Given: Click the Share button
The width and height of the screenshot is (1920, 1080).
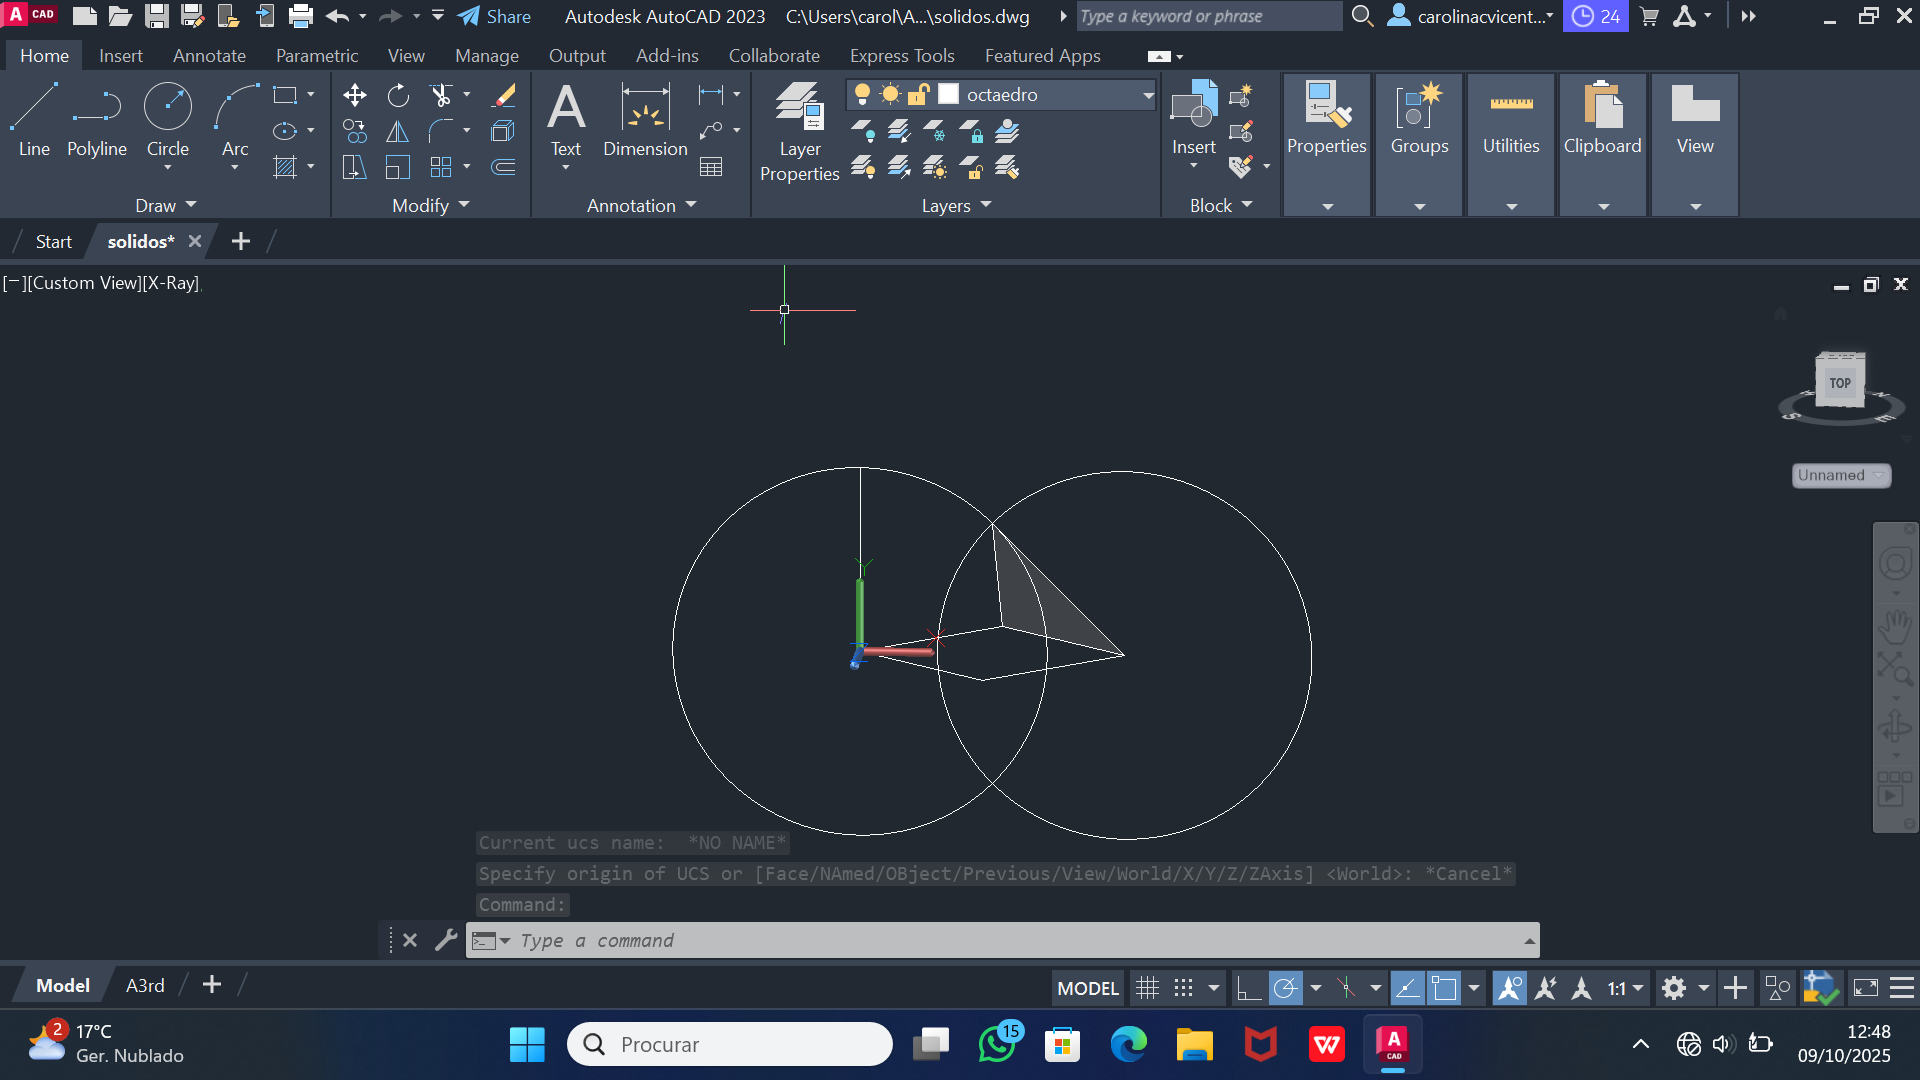Looking at the screenshot, I should click(x=495, y=16).
